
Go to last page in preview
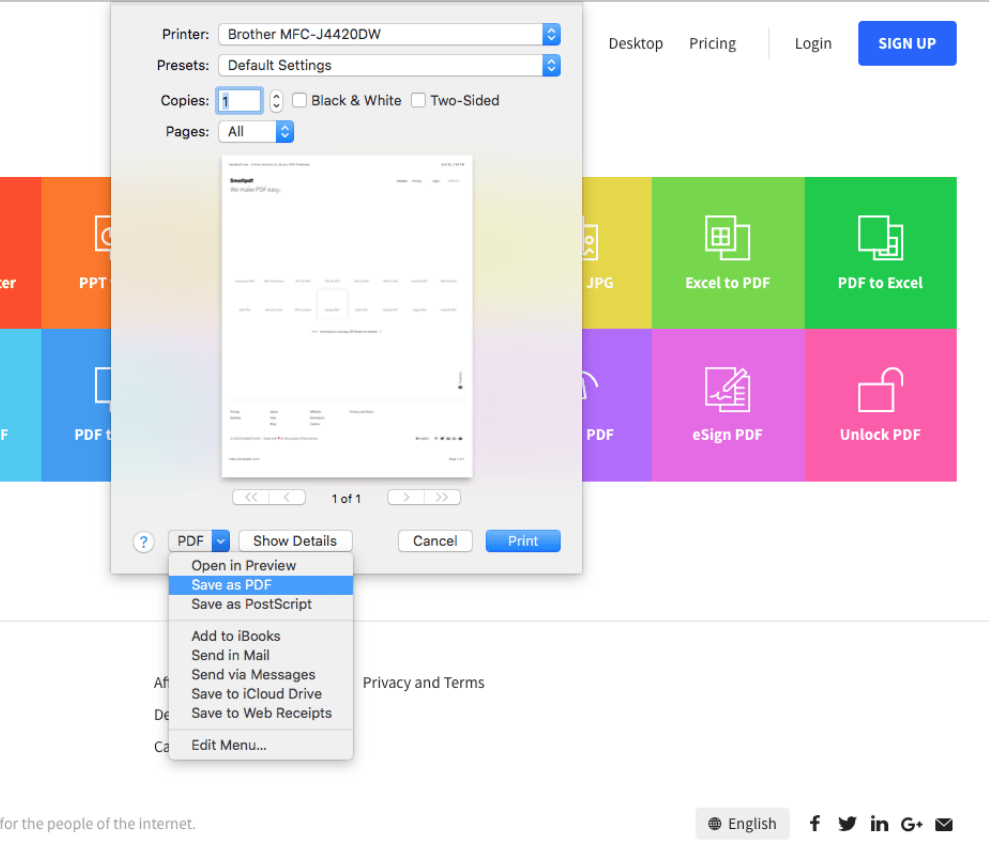point(442,497)
